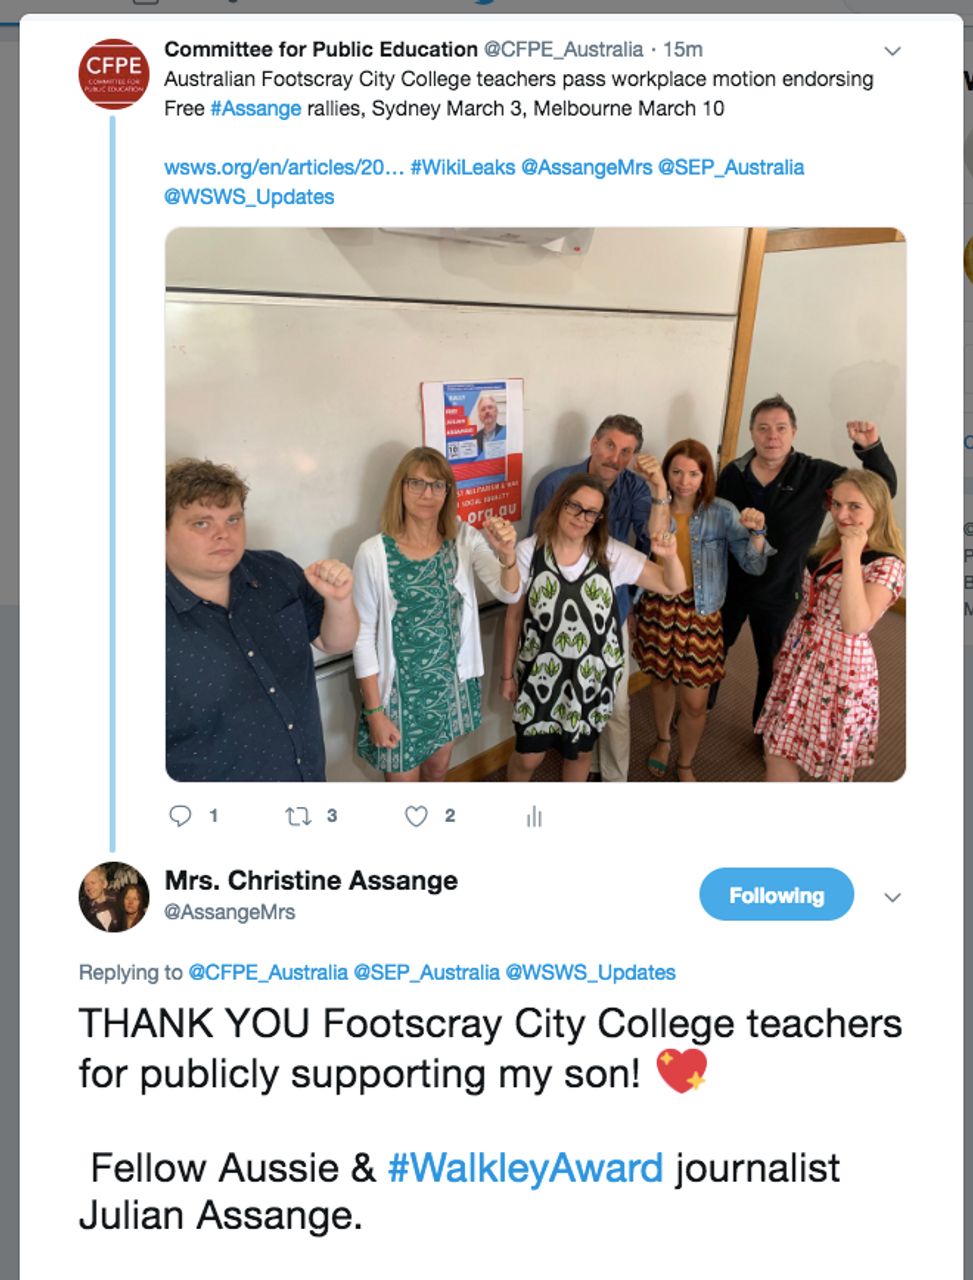This screenshot has width=973, height=1280.
Task: Click the #Assange hashtag
Action: tap(255, 108)
